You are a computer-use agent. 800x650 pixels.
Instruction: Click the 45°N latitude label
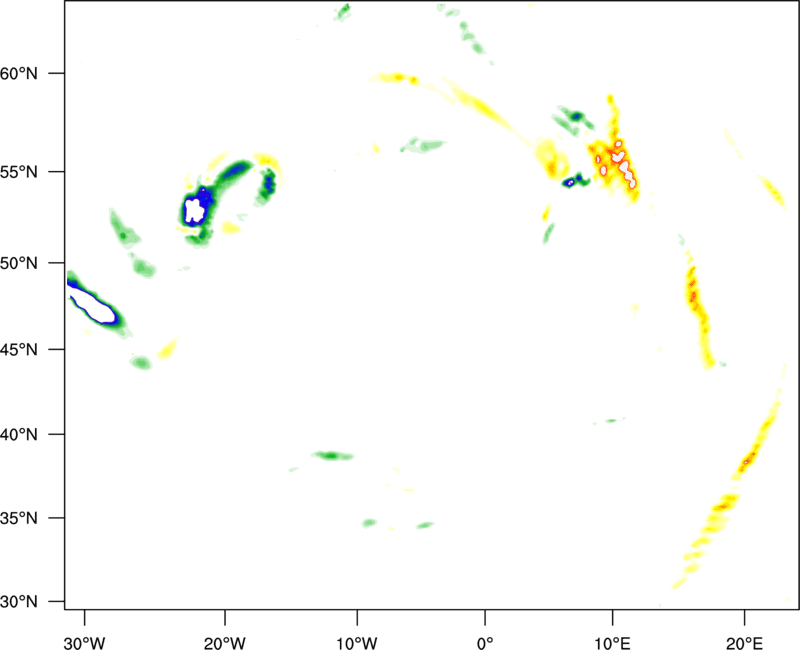(19, 349)
